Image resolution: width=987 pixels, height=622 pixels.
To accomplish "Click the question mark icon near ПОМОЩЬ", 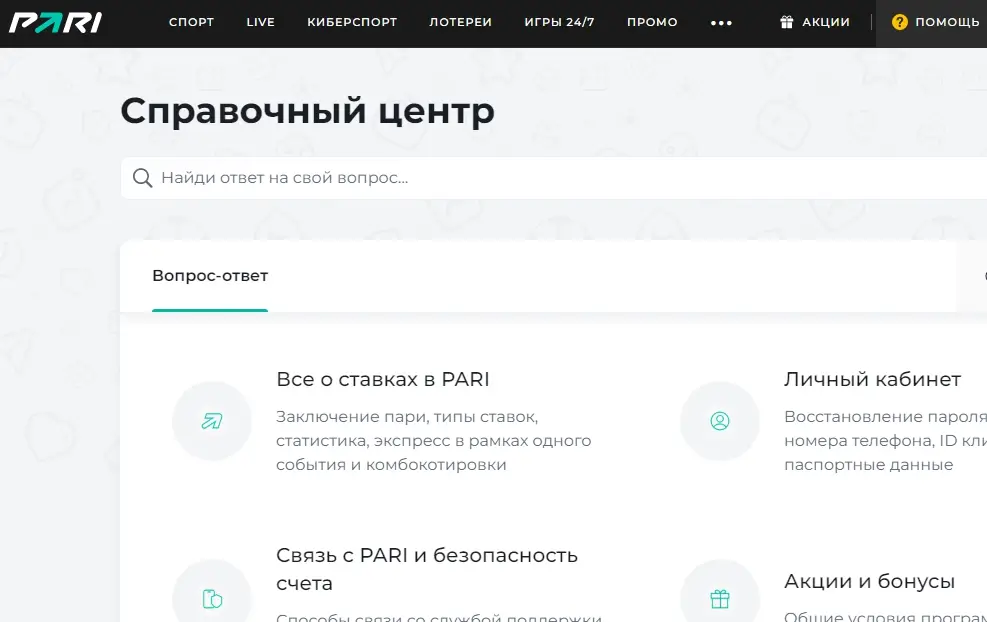I will click(899, 21).
